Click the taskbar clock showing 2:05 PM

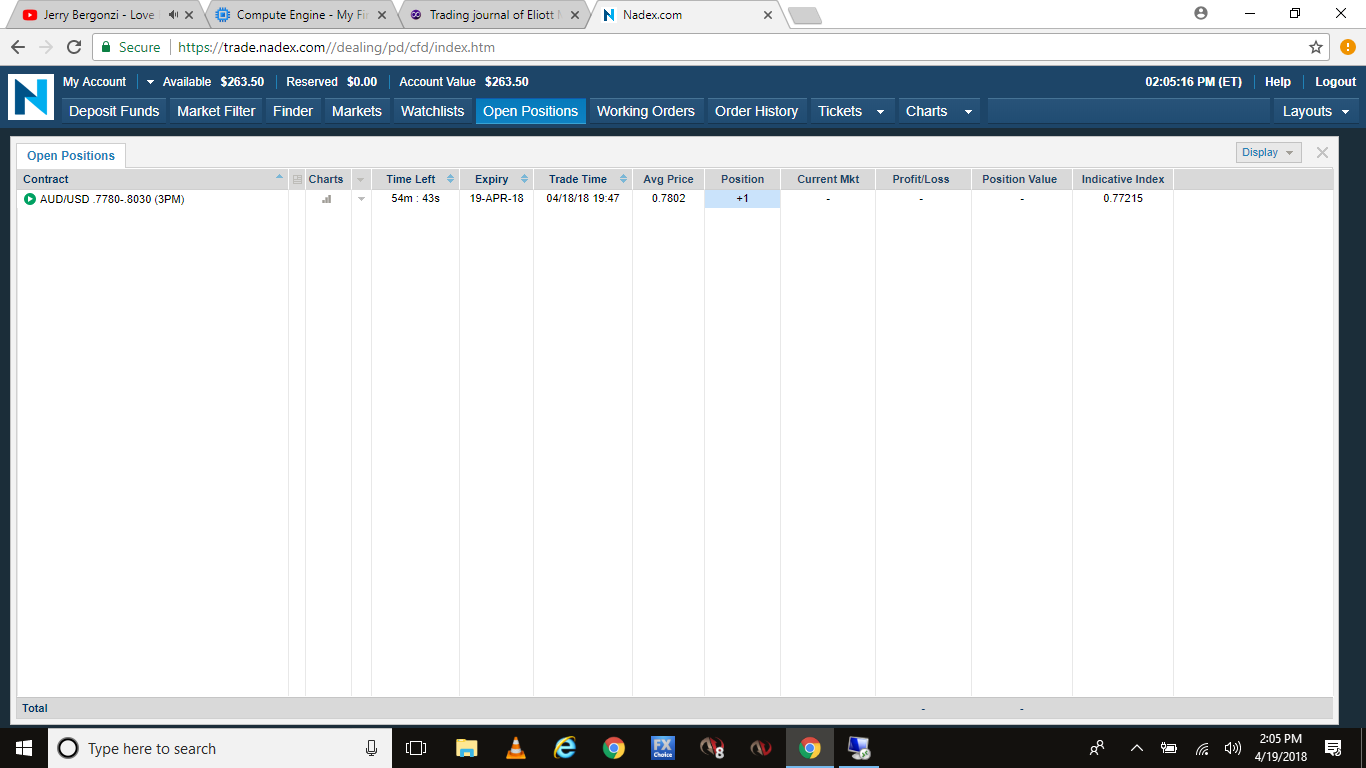click(1280, 748)
